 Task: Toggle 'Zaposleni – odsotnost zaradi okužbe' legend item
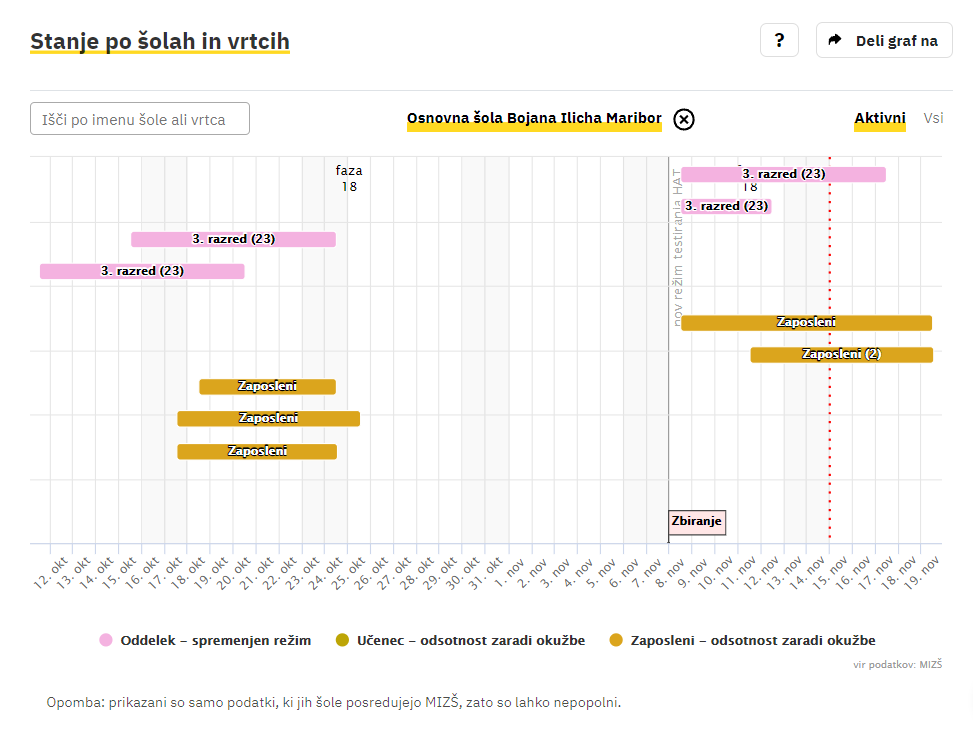[752, 640]
